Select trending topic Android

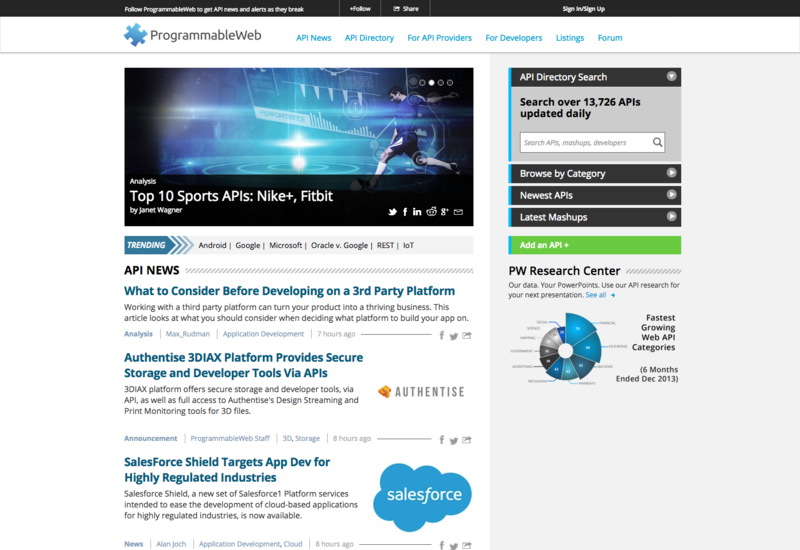(x=212, y=245)
